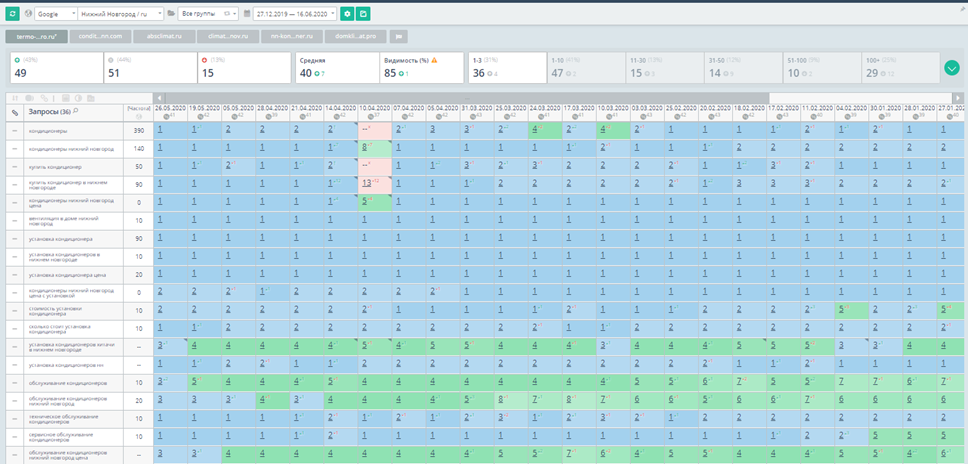
Task: Click query кондиционеры нижний новгород
Action: pyautogui.click(x=71, y=149)
